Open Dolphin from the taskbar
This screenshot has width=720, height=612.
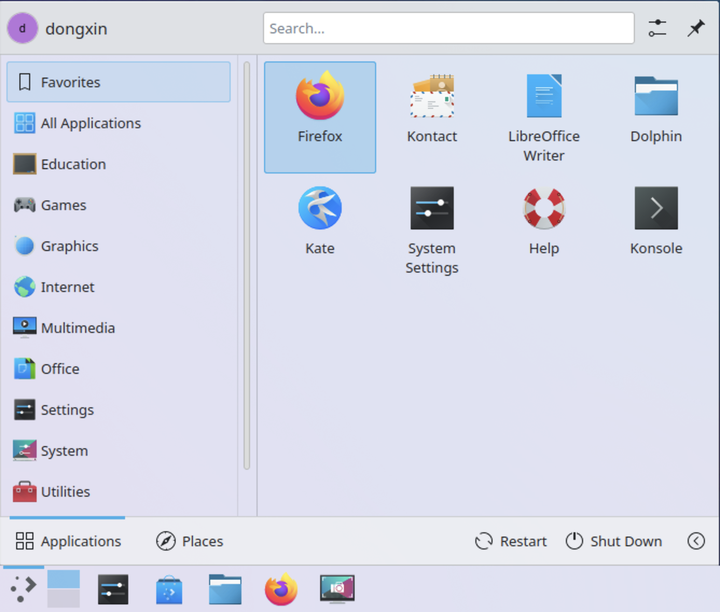[x=225, y=589]
